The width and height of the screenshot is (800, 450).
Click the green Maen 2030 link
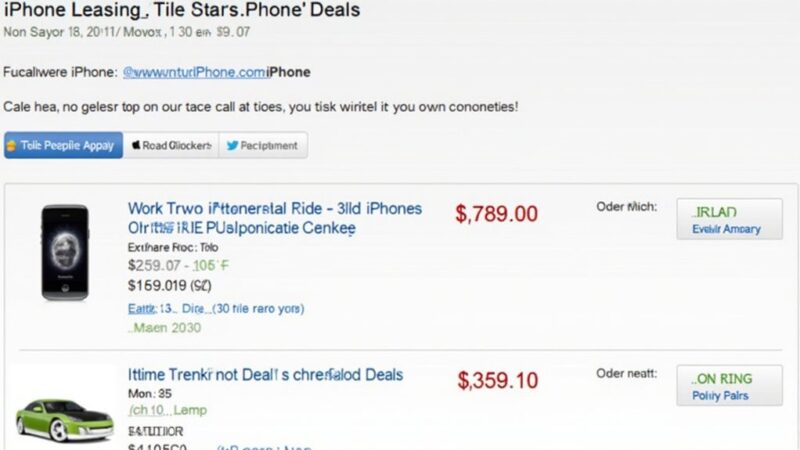(165, 327)
